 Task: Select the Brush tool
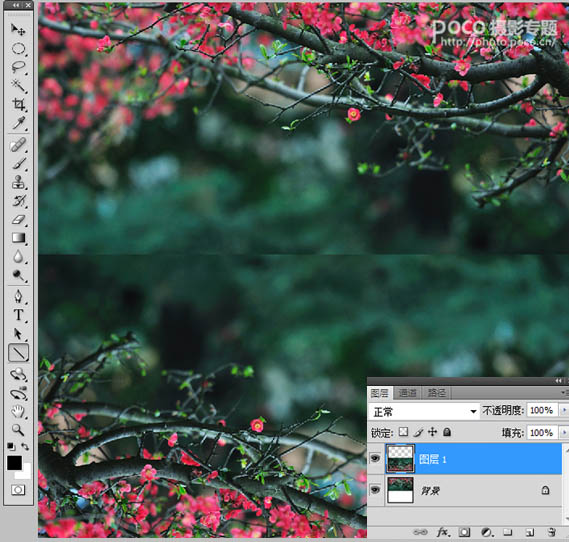(18, 164)
